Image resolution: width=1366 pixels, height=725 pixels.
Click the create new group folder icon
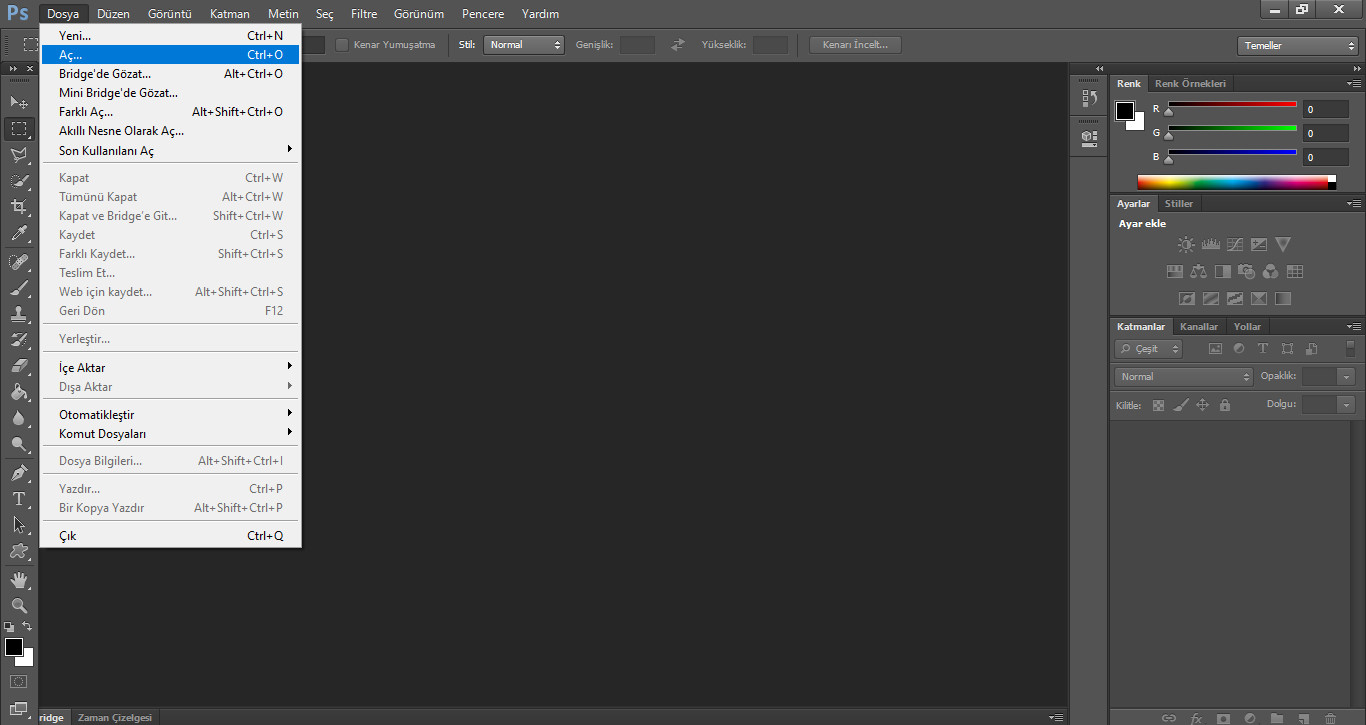pos(1276,718)
